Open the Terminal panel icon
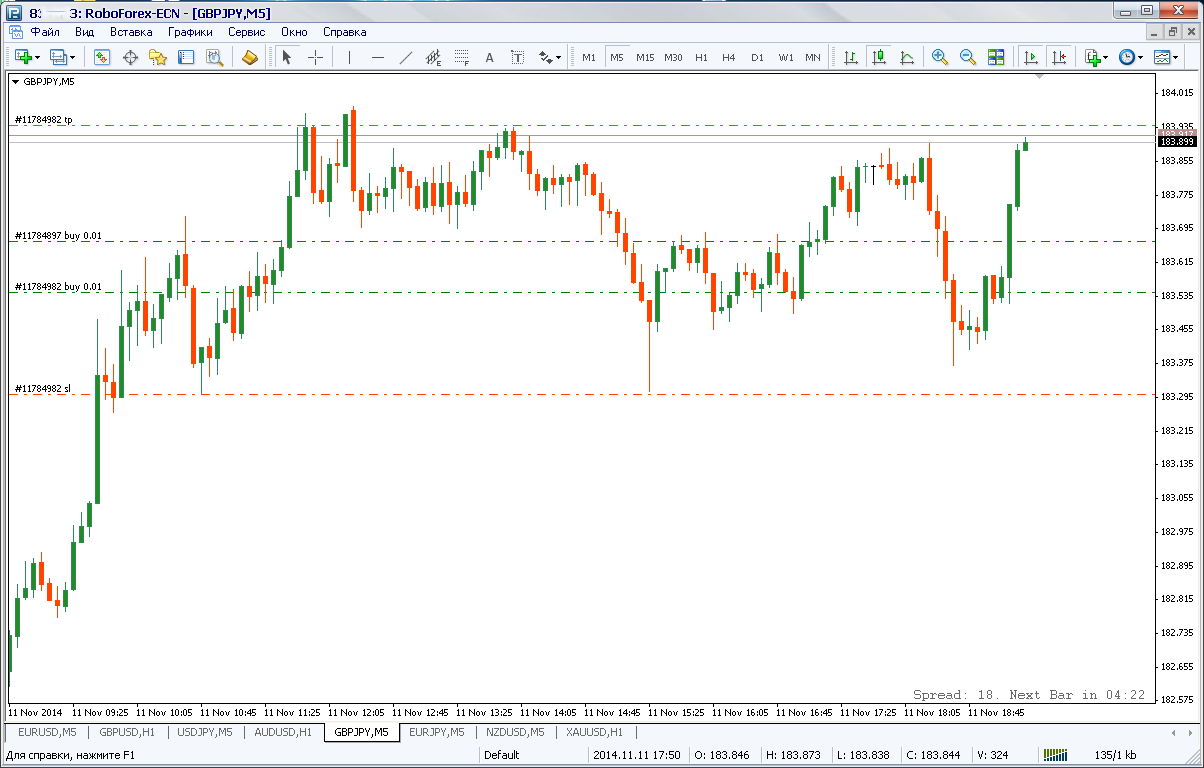The width and height of the screenshot is (1204, 768). (x=186, y=57)
